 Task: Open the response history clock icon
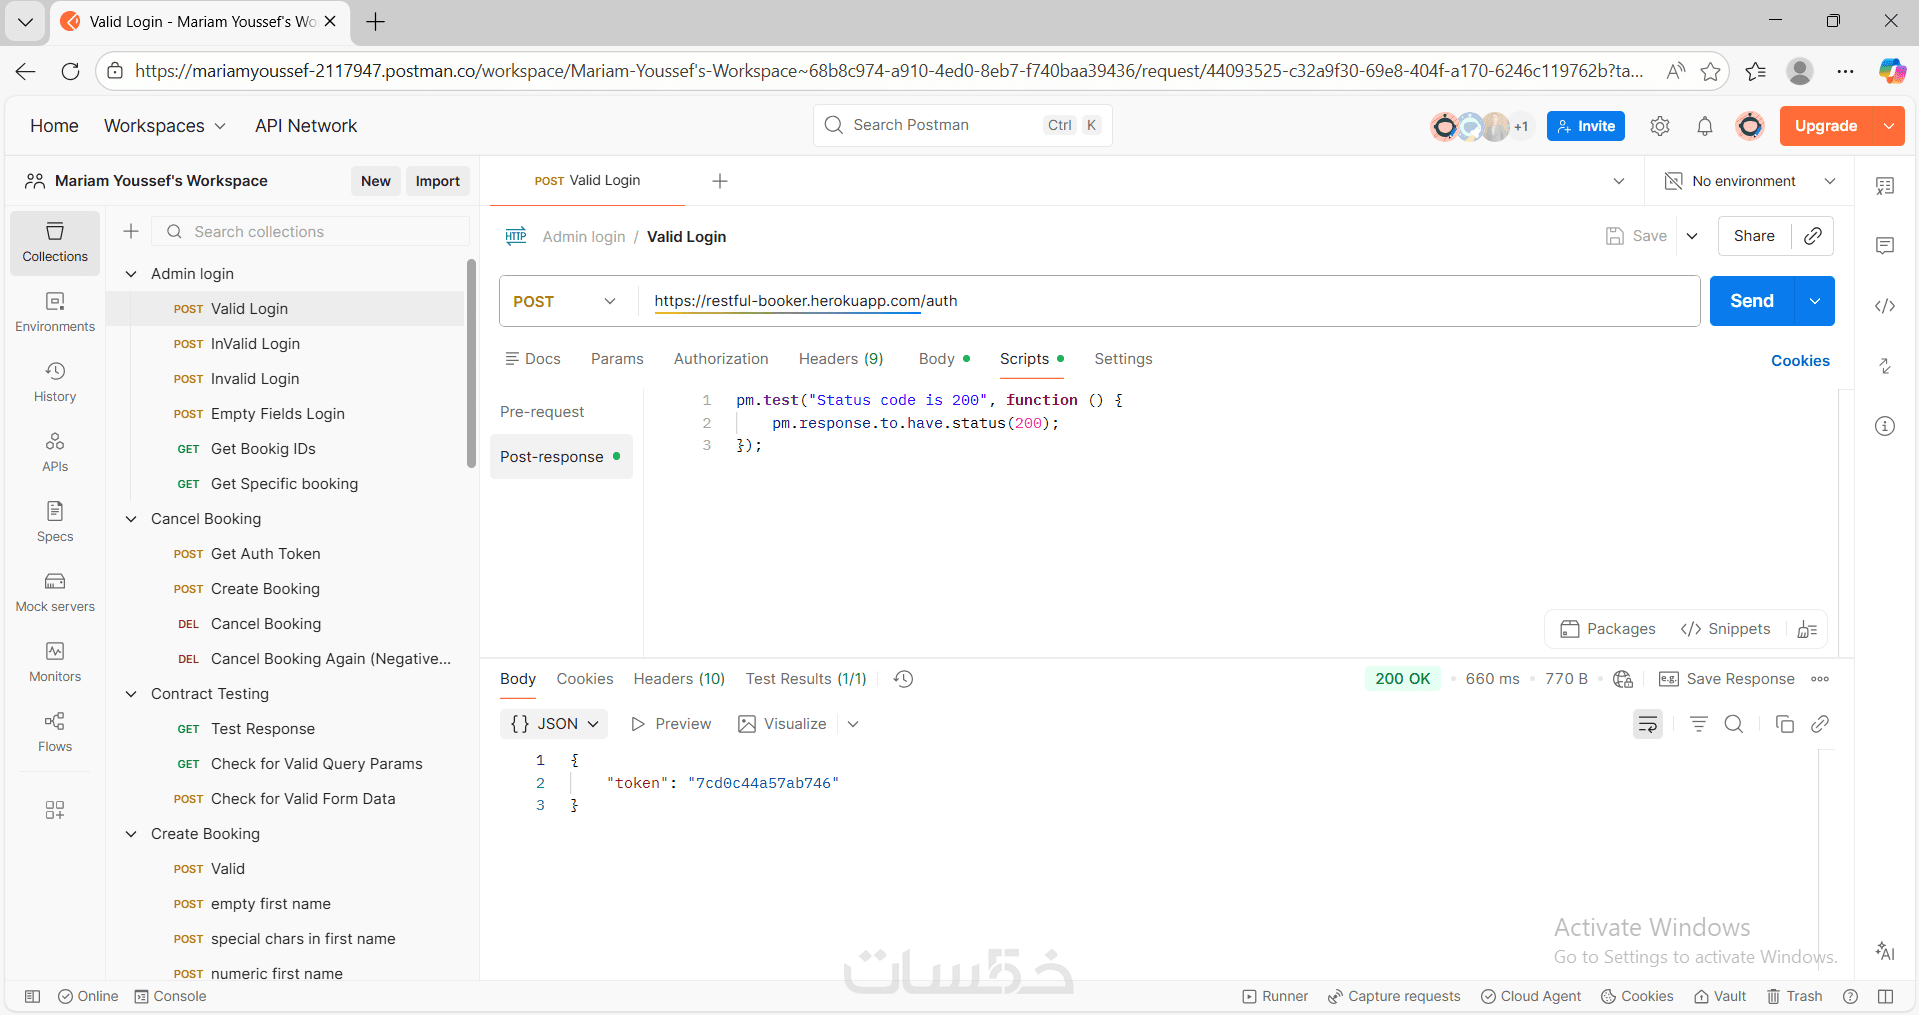coord(903,679)
